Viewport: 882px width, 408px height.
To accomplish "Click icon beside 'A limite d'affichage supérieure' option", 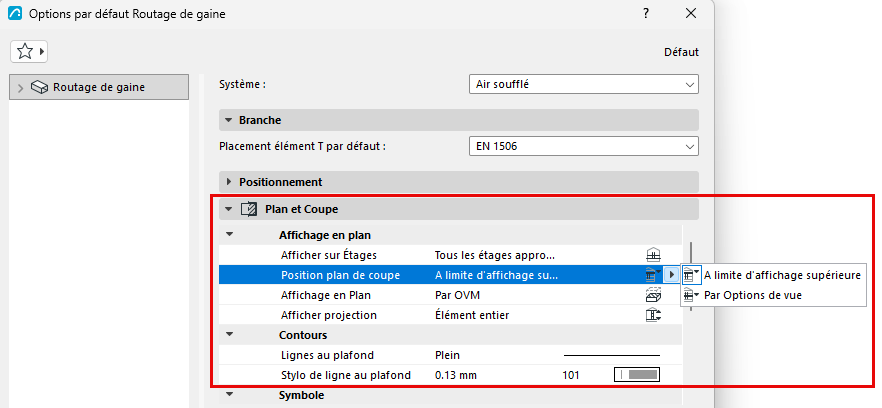I will coord(692,275).
